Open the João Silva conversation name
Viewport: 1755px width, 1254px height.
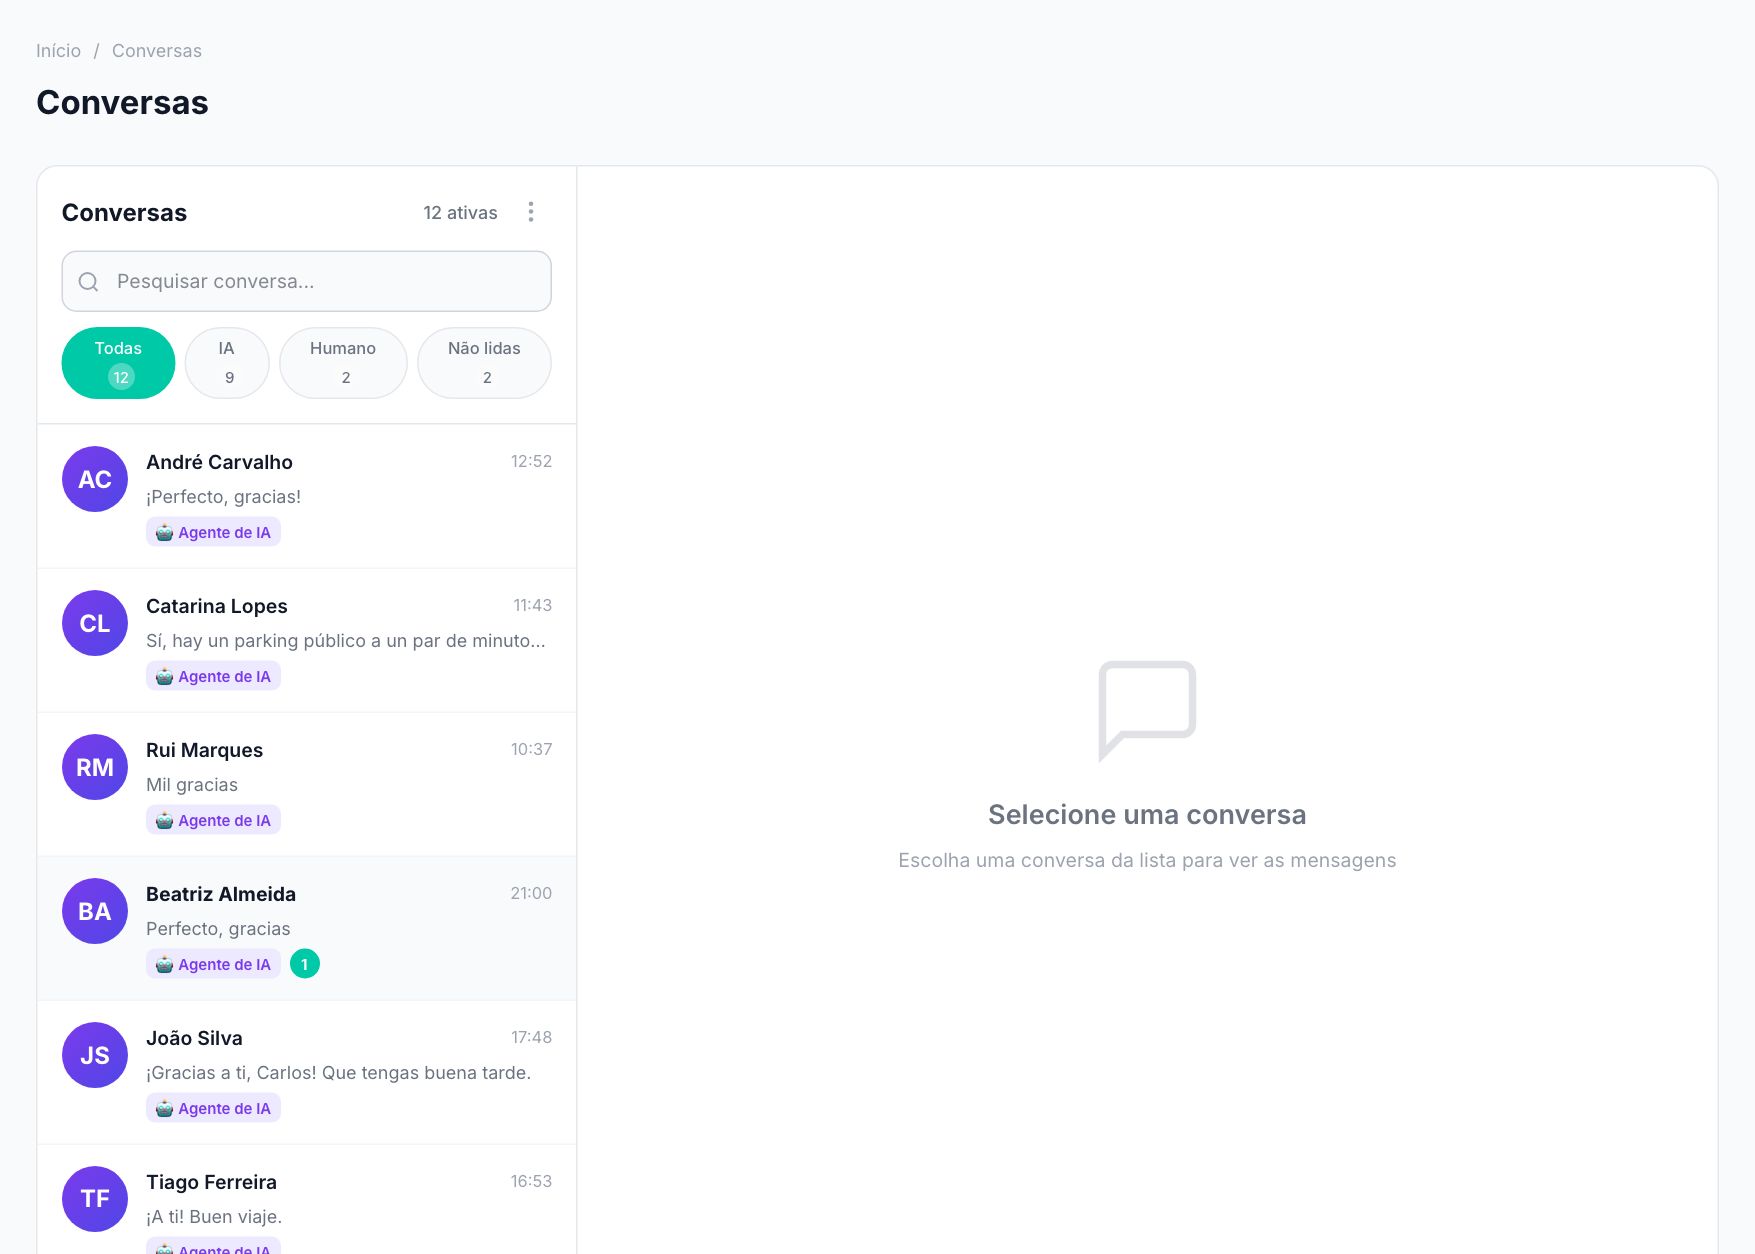(194, 1038)
